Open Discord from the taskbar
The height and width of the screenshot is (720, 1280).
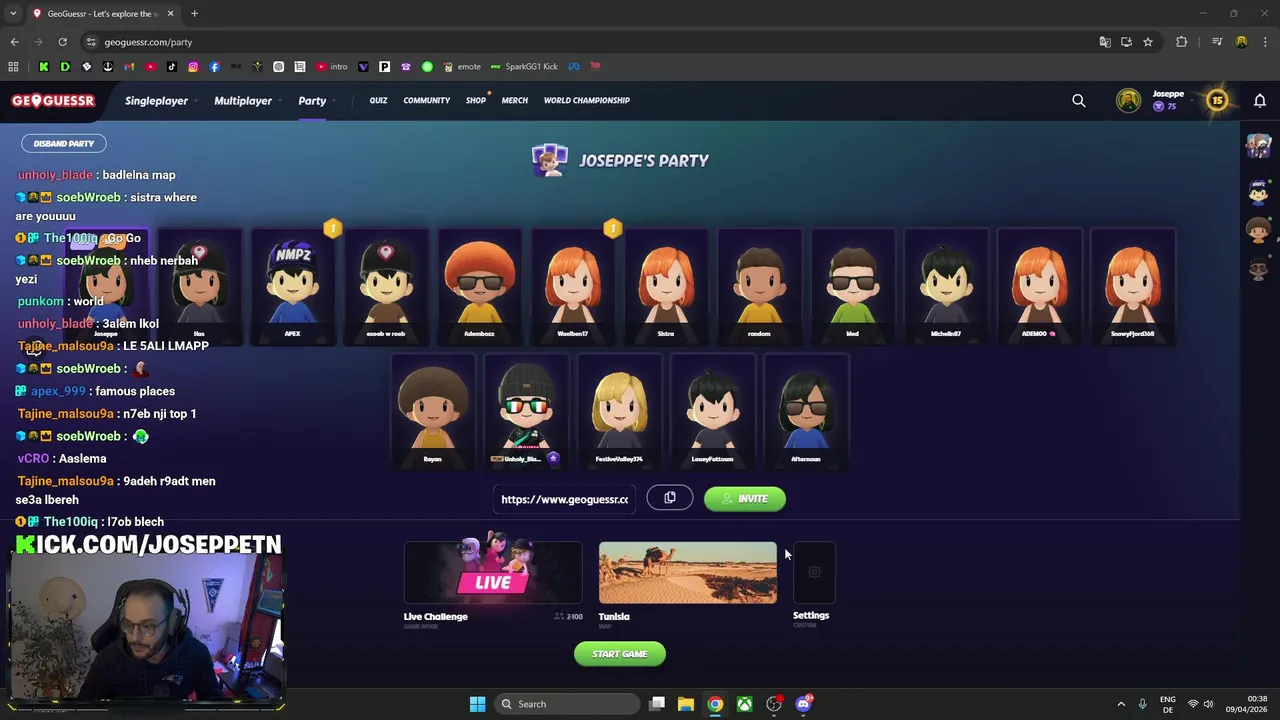click(803, 704)
